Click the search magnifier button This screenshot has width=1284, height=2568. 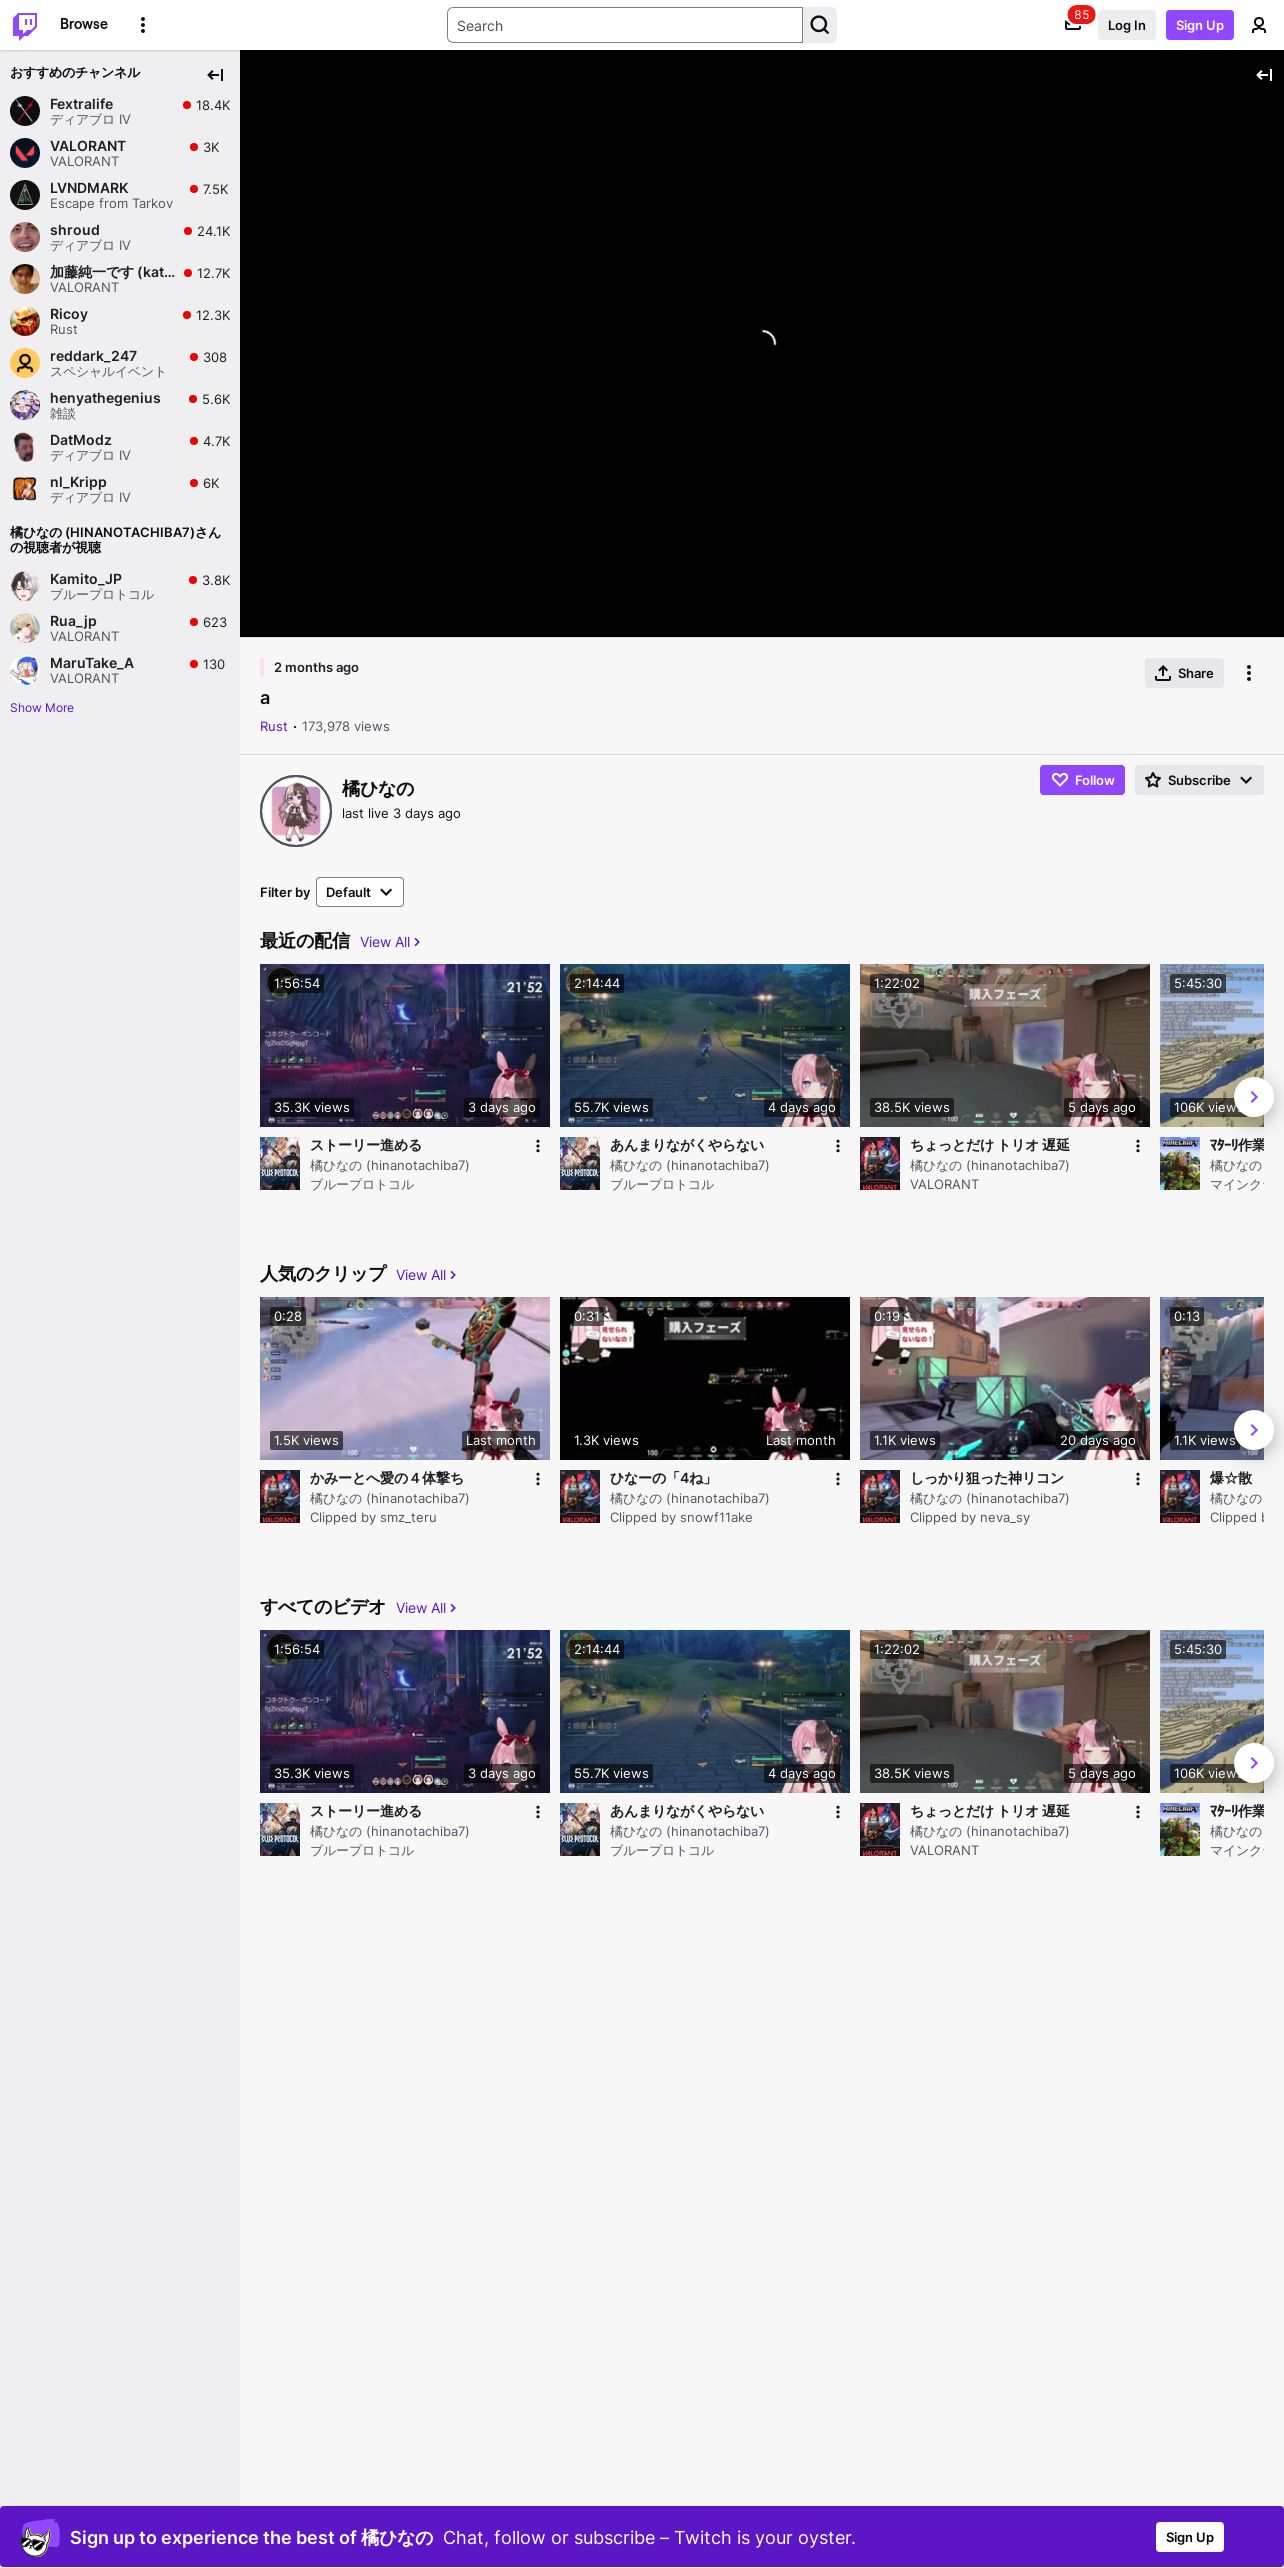[820, 25]
